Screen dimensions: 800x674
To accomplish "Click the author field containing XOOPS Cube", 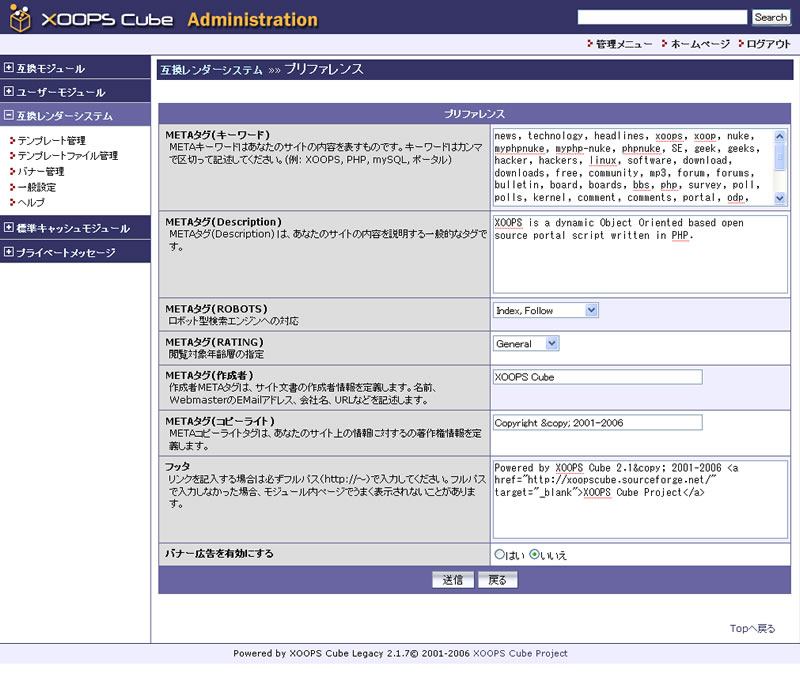I will (597, 377).
